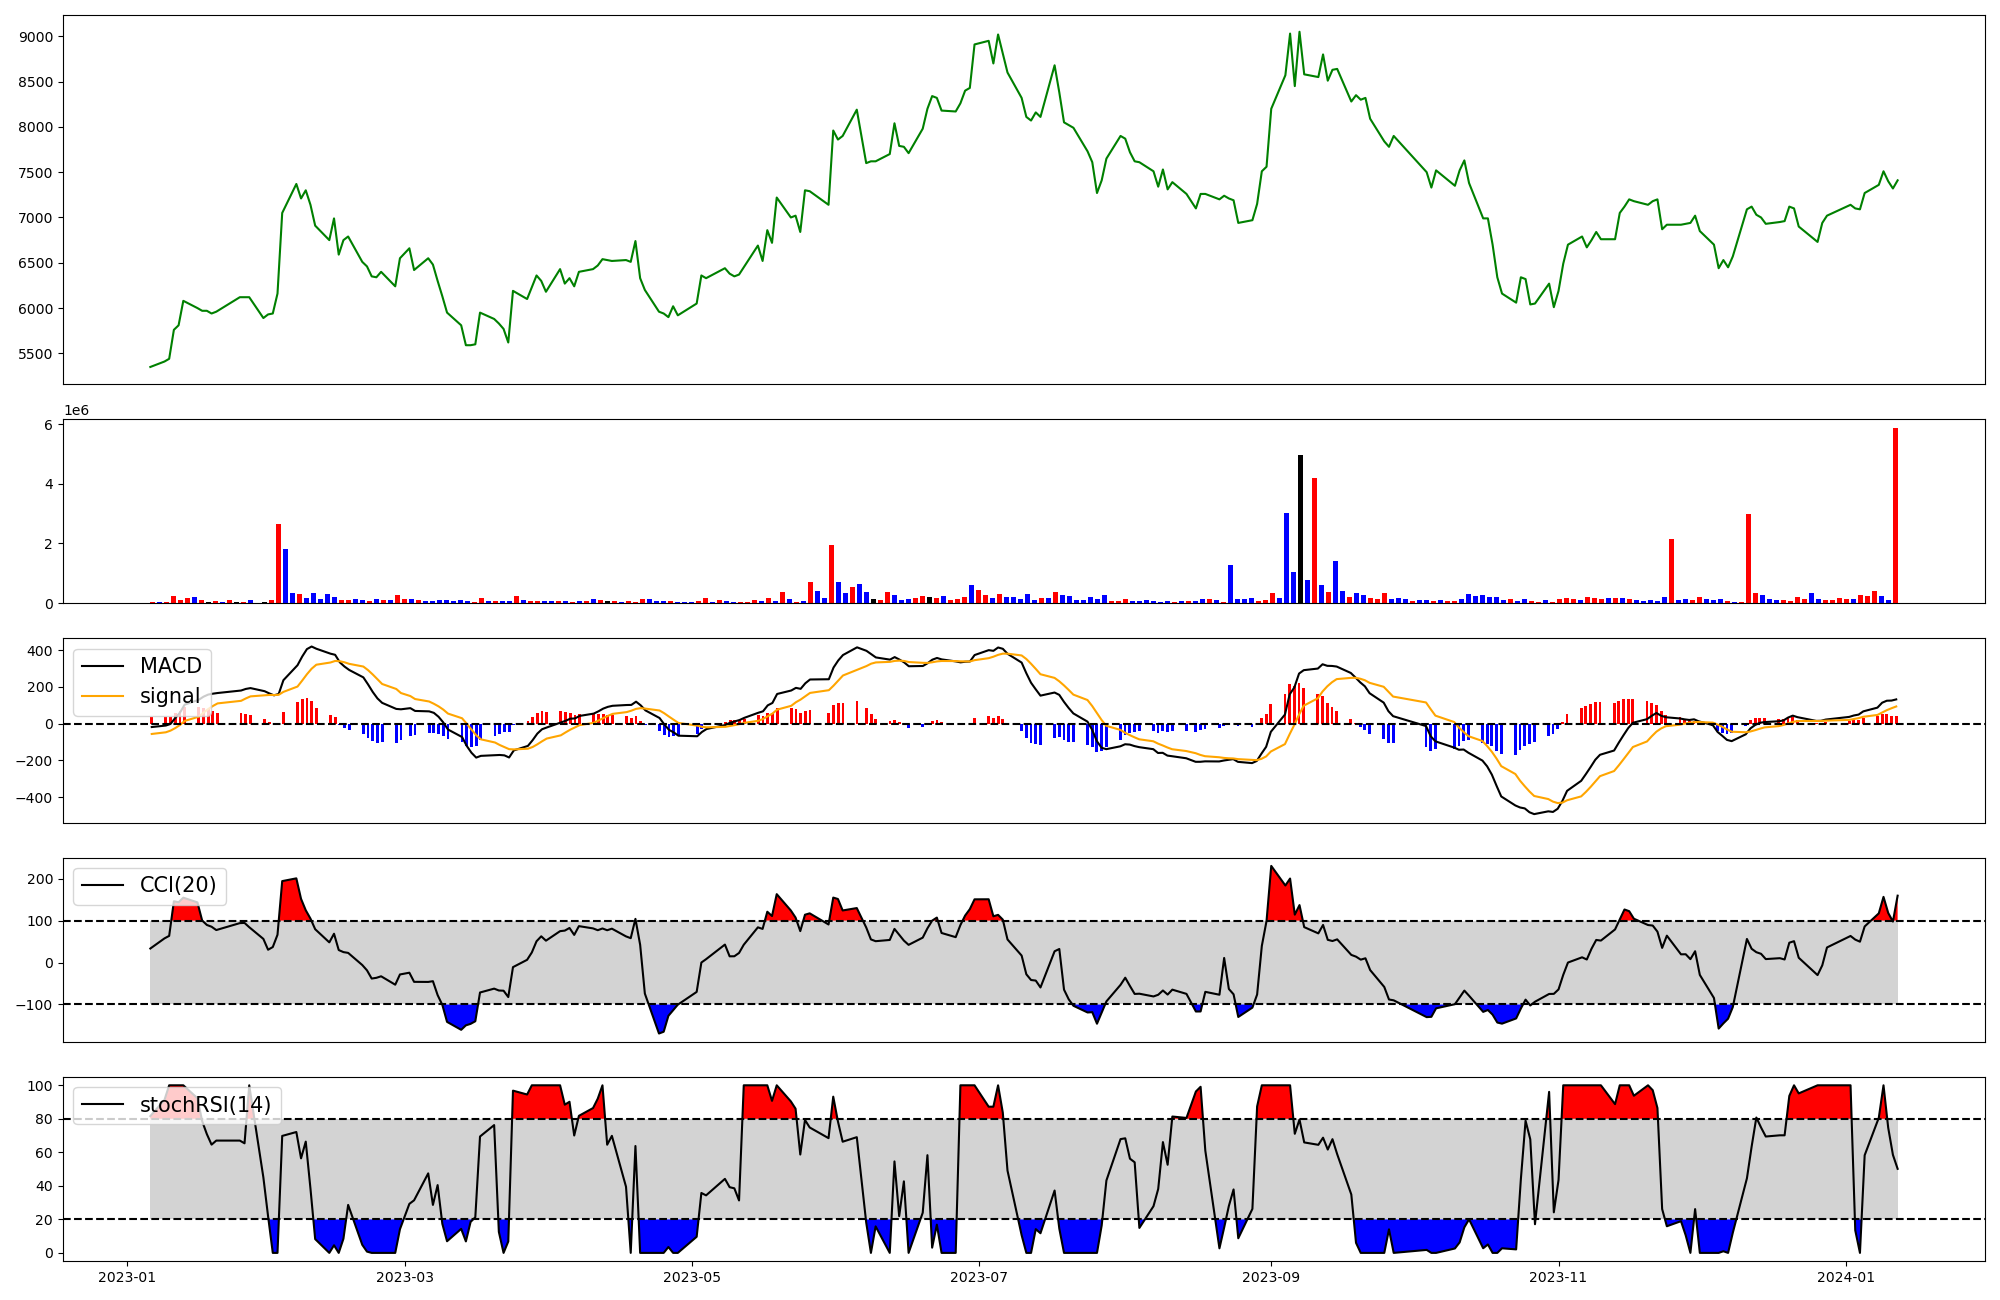Click the black MACD legend line swatch
The width and height of the screenshot is (2000, 1300).
pos(103,666)
